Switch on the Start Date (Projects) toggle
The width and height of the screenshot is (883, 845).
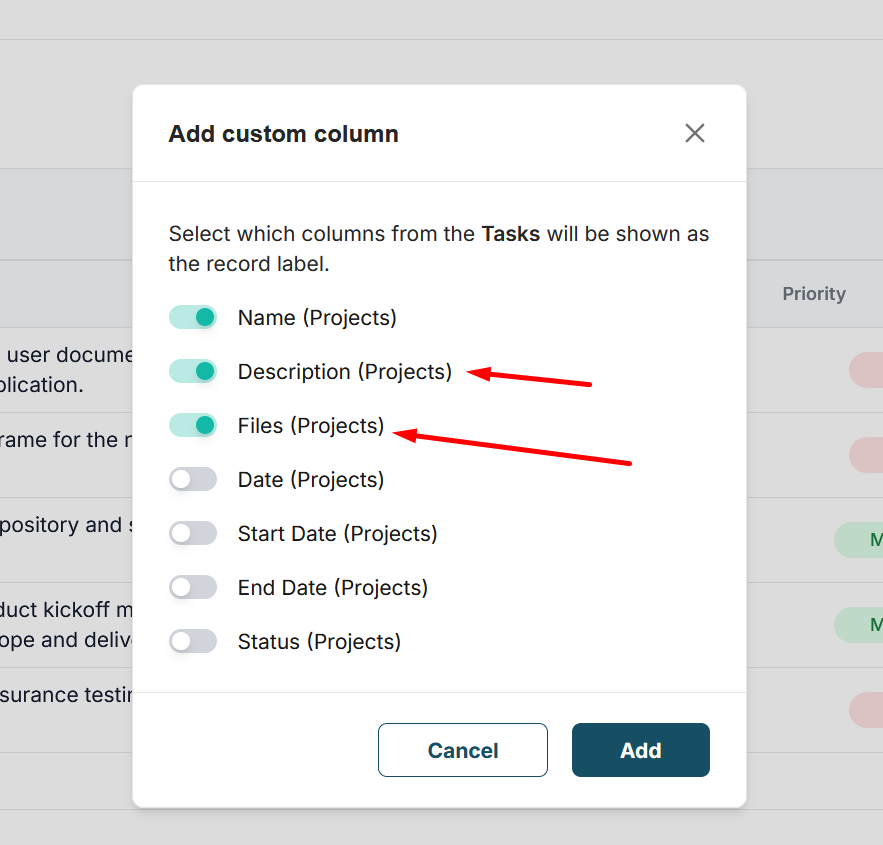(193, 534)
